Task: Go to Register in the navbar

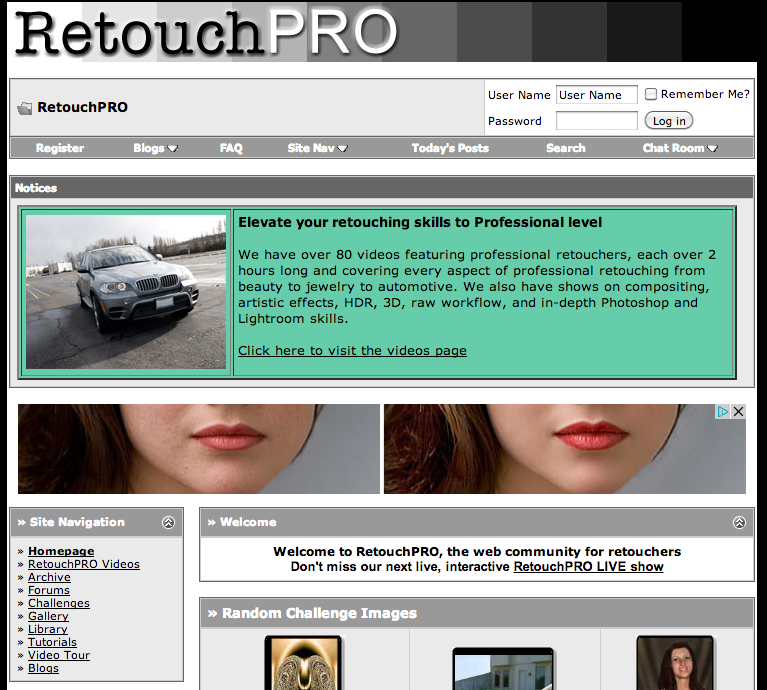Action: pos(60,148)
